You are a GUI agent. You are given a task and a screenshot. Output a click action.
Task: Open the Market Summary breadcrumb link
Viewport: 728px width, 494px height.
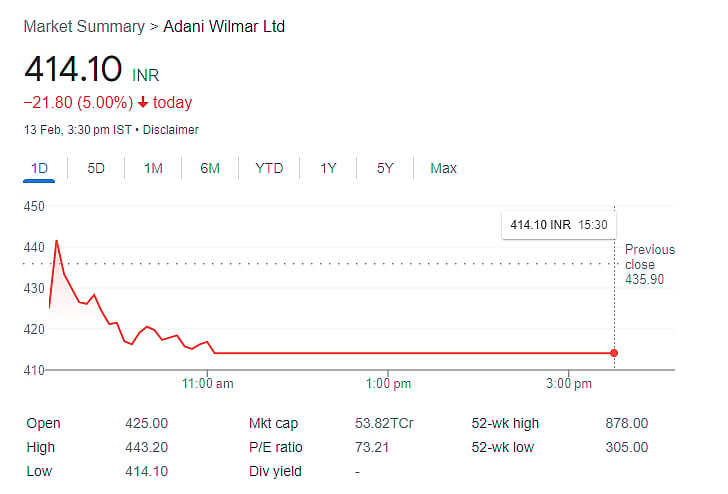tap(84, 26)
